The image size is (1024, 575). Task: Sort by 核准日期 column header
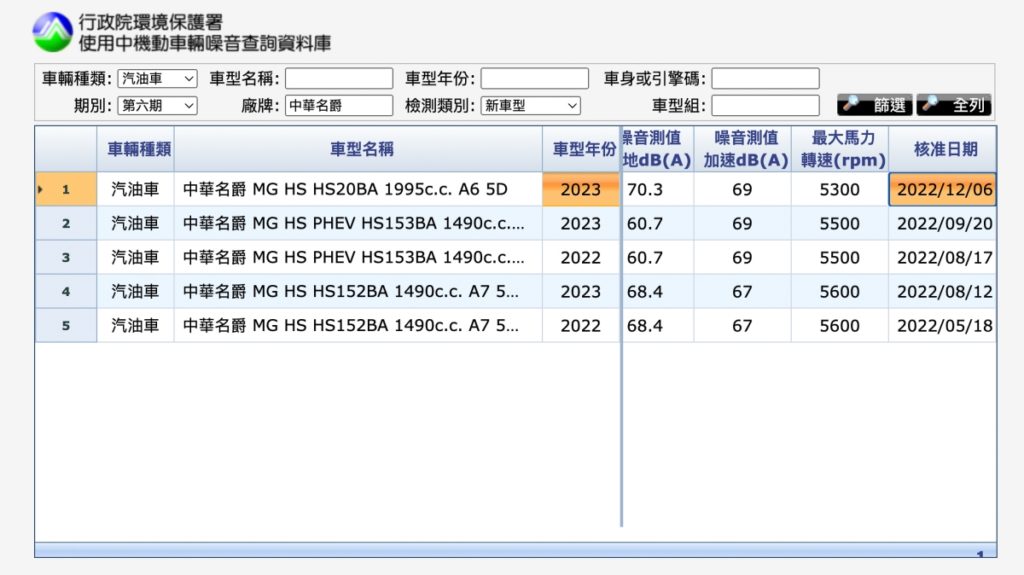[943, 149]
